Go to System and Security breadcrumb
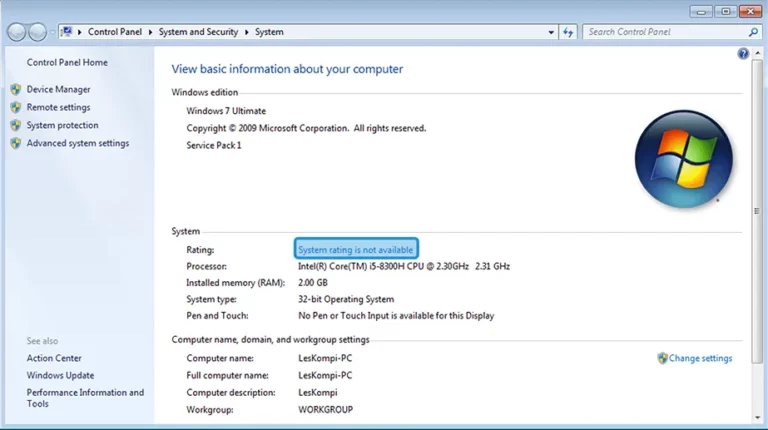Image resolution: width=768 pixels, height=430 pixels. pyautogui.click(x=198, y=32)
